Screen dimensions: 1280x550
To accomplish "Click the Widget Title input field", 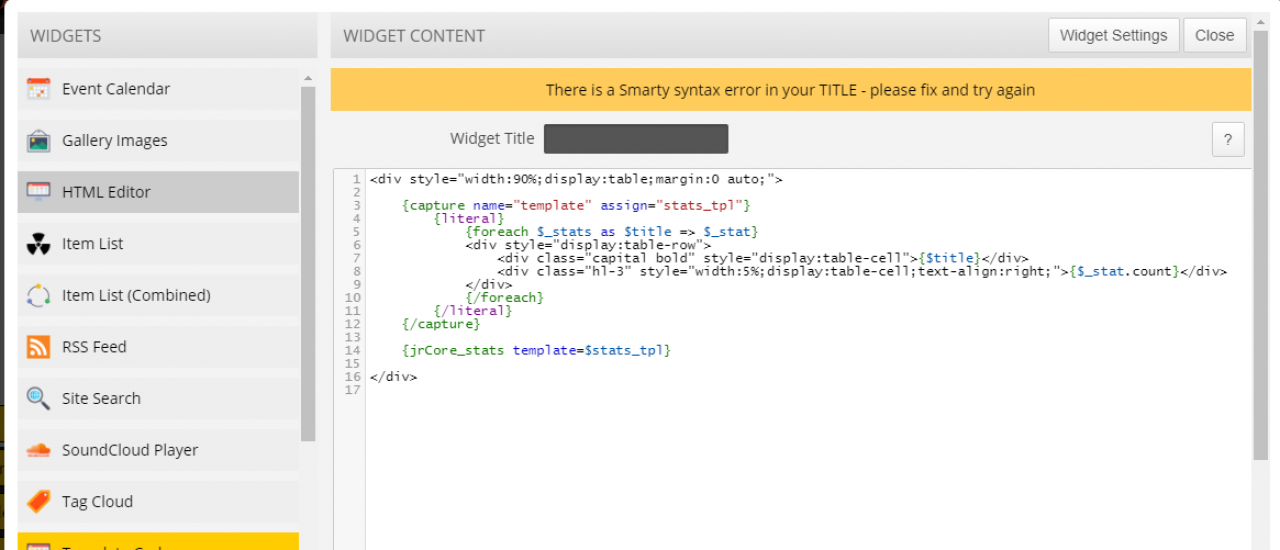I will (636, 139).
